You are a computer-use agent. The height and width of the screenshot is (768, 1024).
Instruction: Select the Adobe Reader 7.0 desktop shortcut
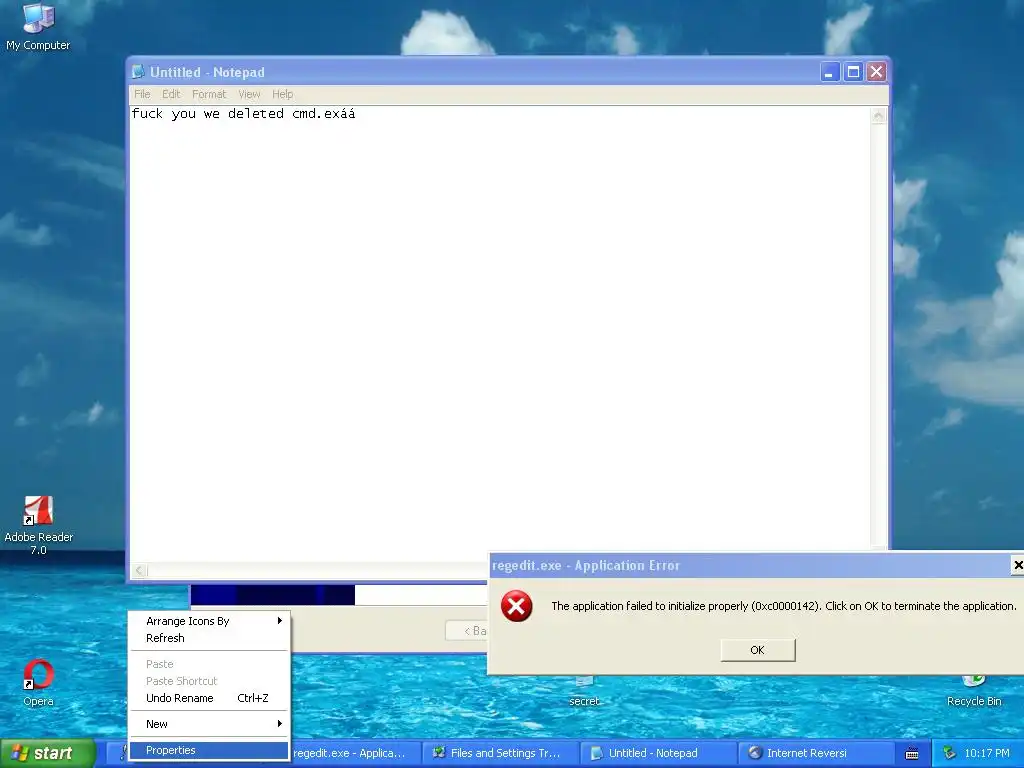39,525
